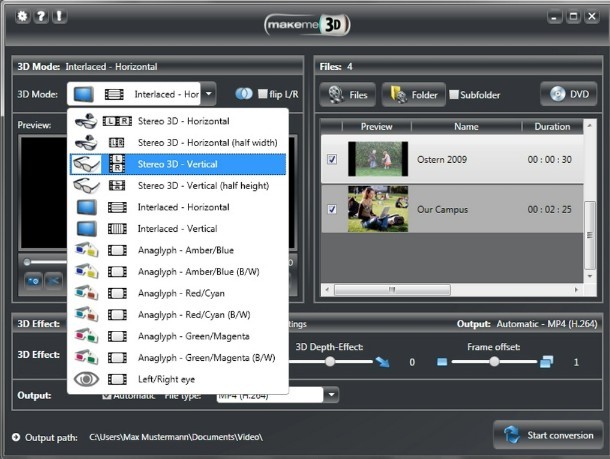Click the horizontal-lines filmstrip icon for Interlaced - Horizontal
610x459 pixels.
117,207
